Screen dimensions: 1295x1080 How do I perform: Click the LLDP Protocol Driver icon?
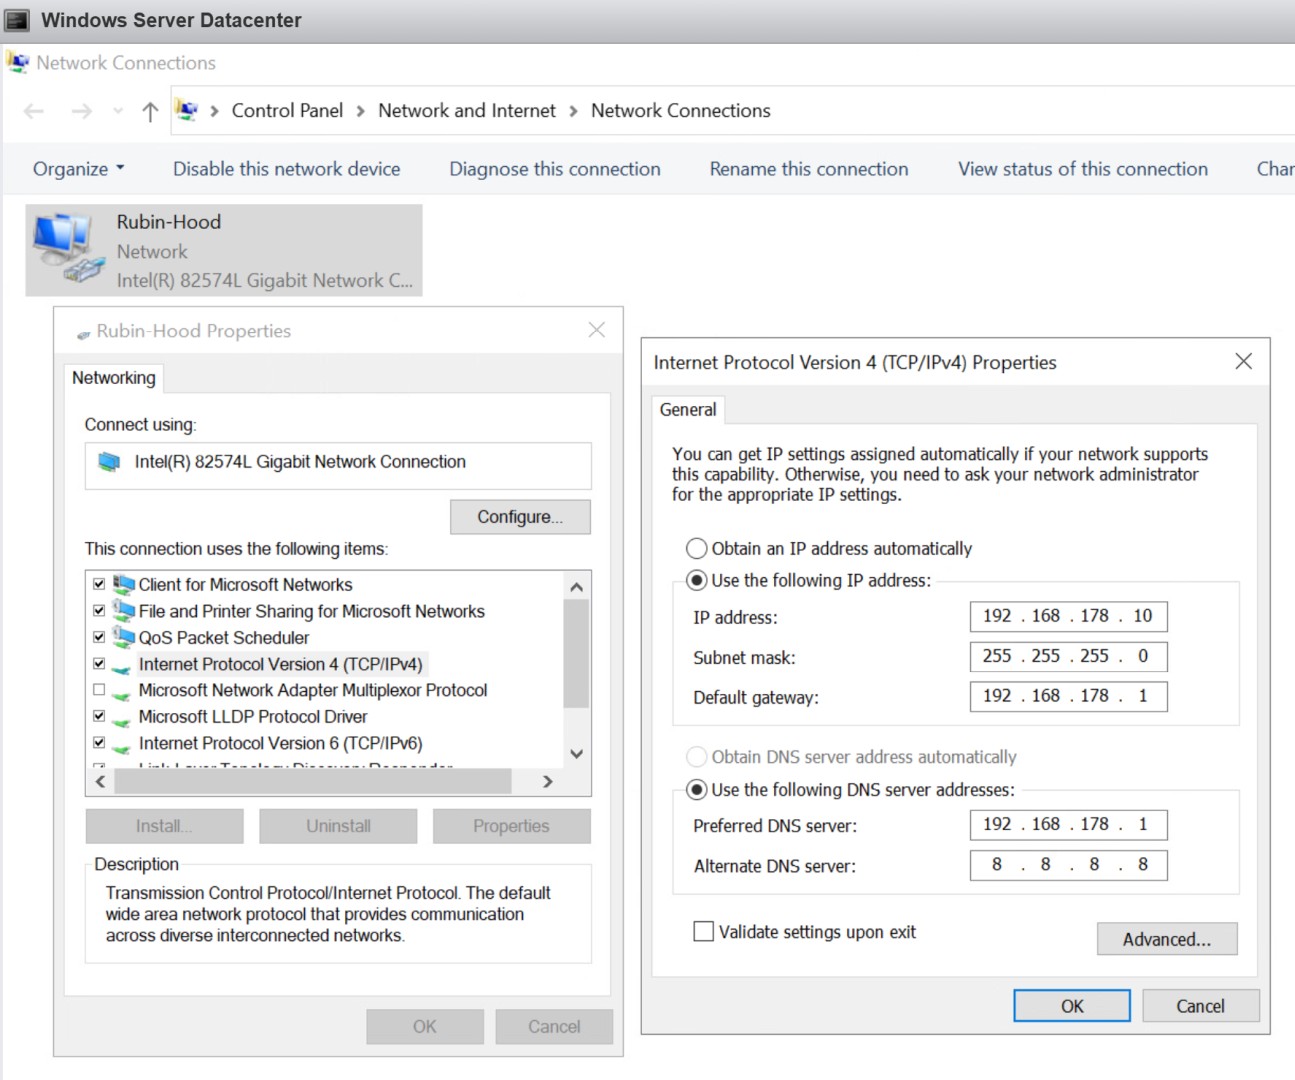tap(121, 719)
